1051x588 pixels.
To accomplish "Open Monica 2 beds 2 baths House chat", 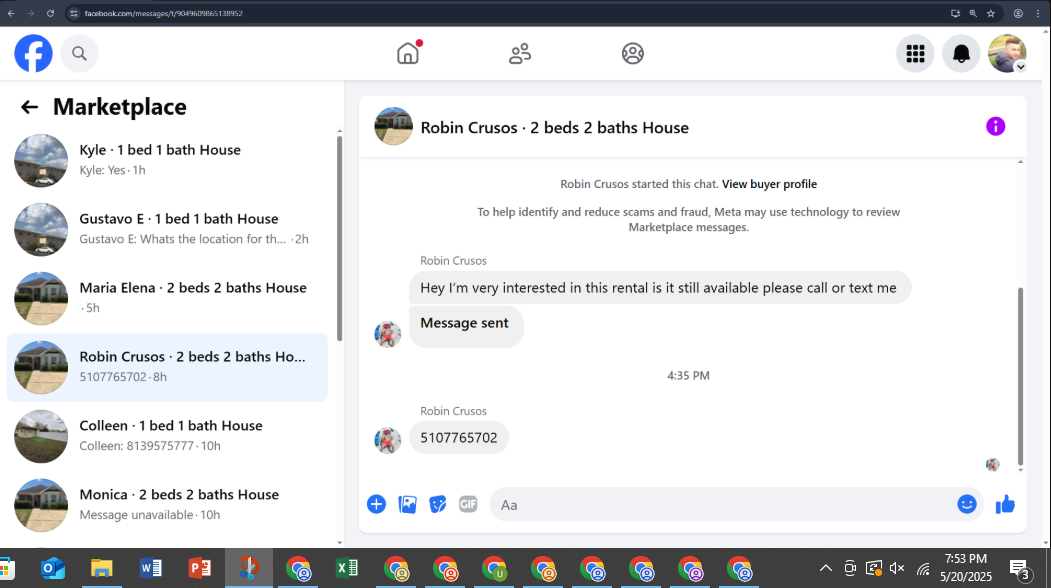I will tap(167, 506).
